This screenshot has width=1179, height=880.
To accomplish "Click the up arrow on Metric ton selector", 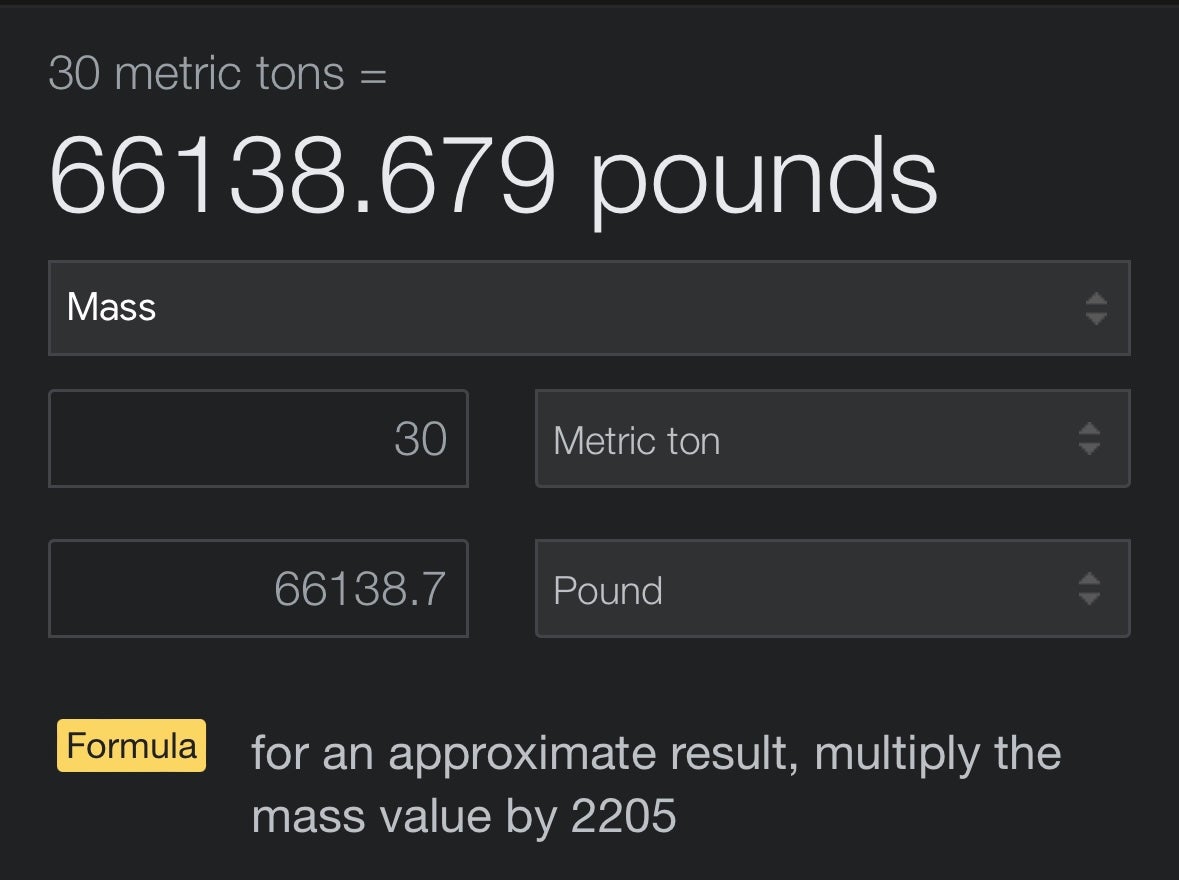I will (x=1089, y=430).
